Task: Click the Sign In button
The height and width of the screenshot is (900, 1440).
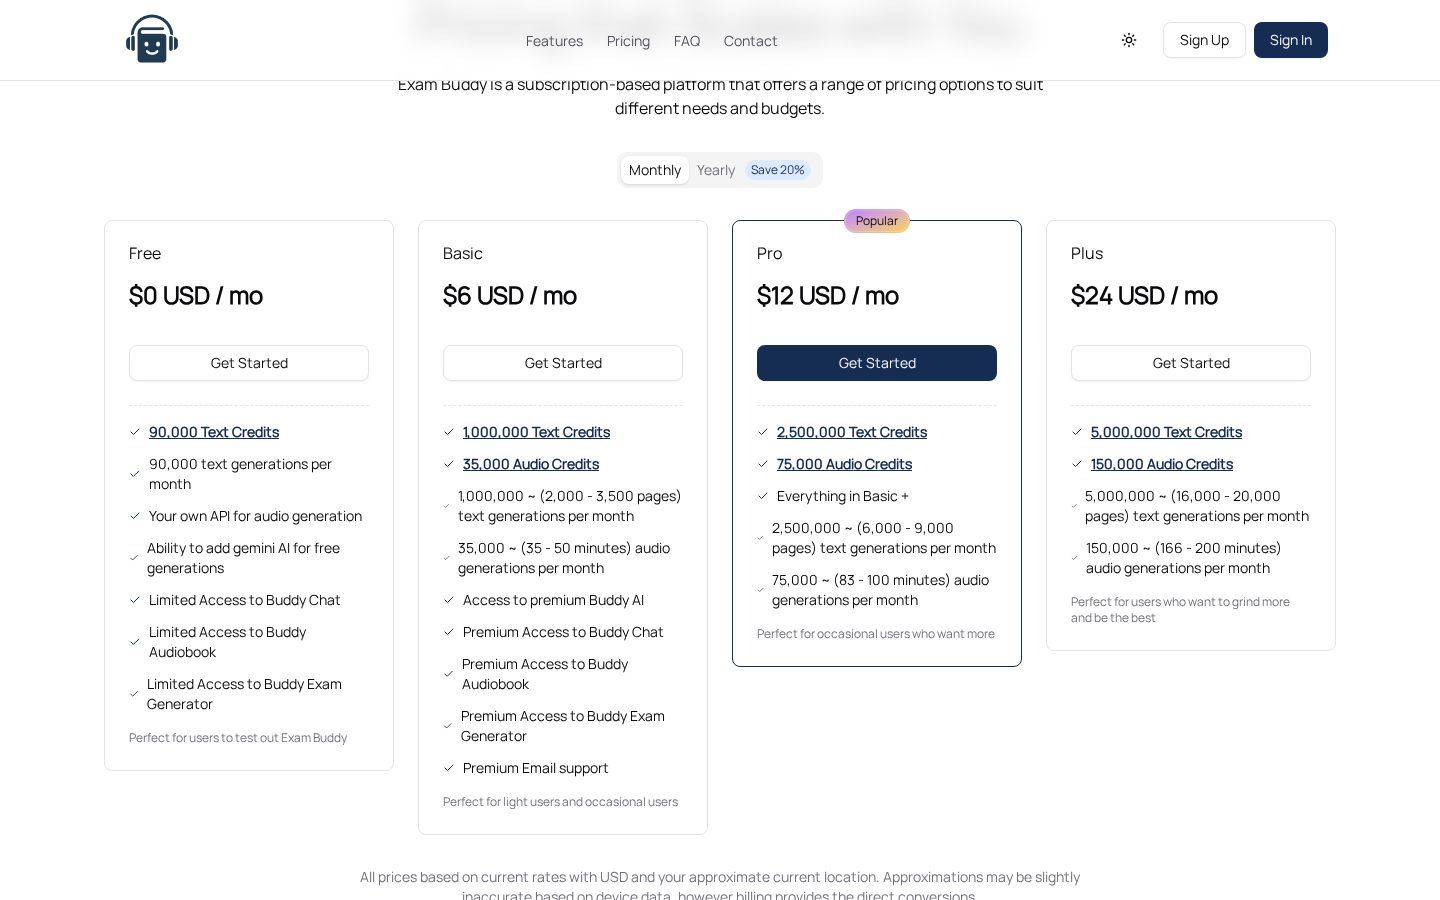Action: 1291,40
